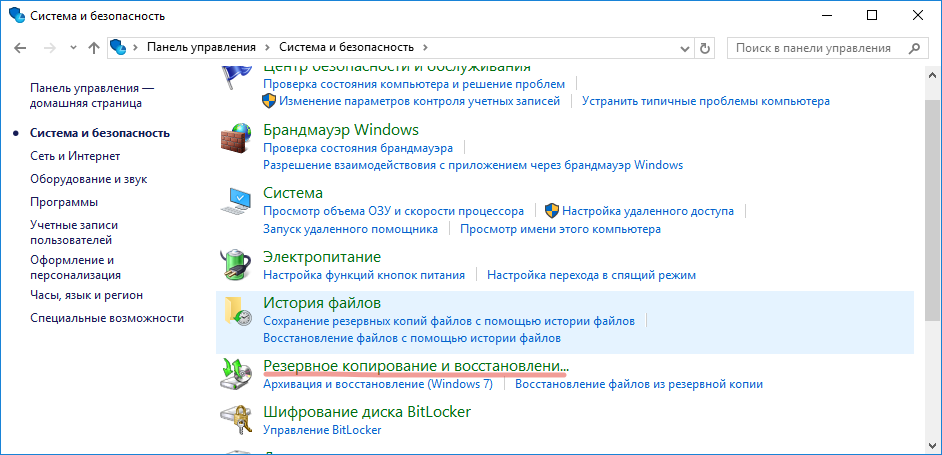942x455 pixels.
Task: Click the control panel search field
Action: click(814, 48)
